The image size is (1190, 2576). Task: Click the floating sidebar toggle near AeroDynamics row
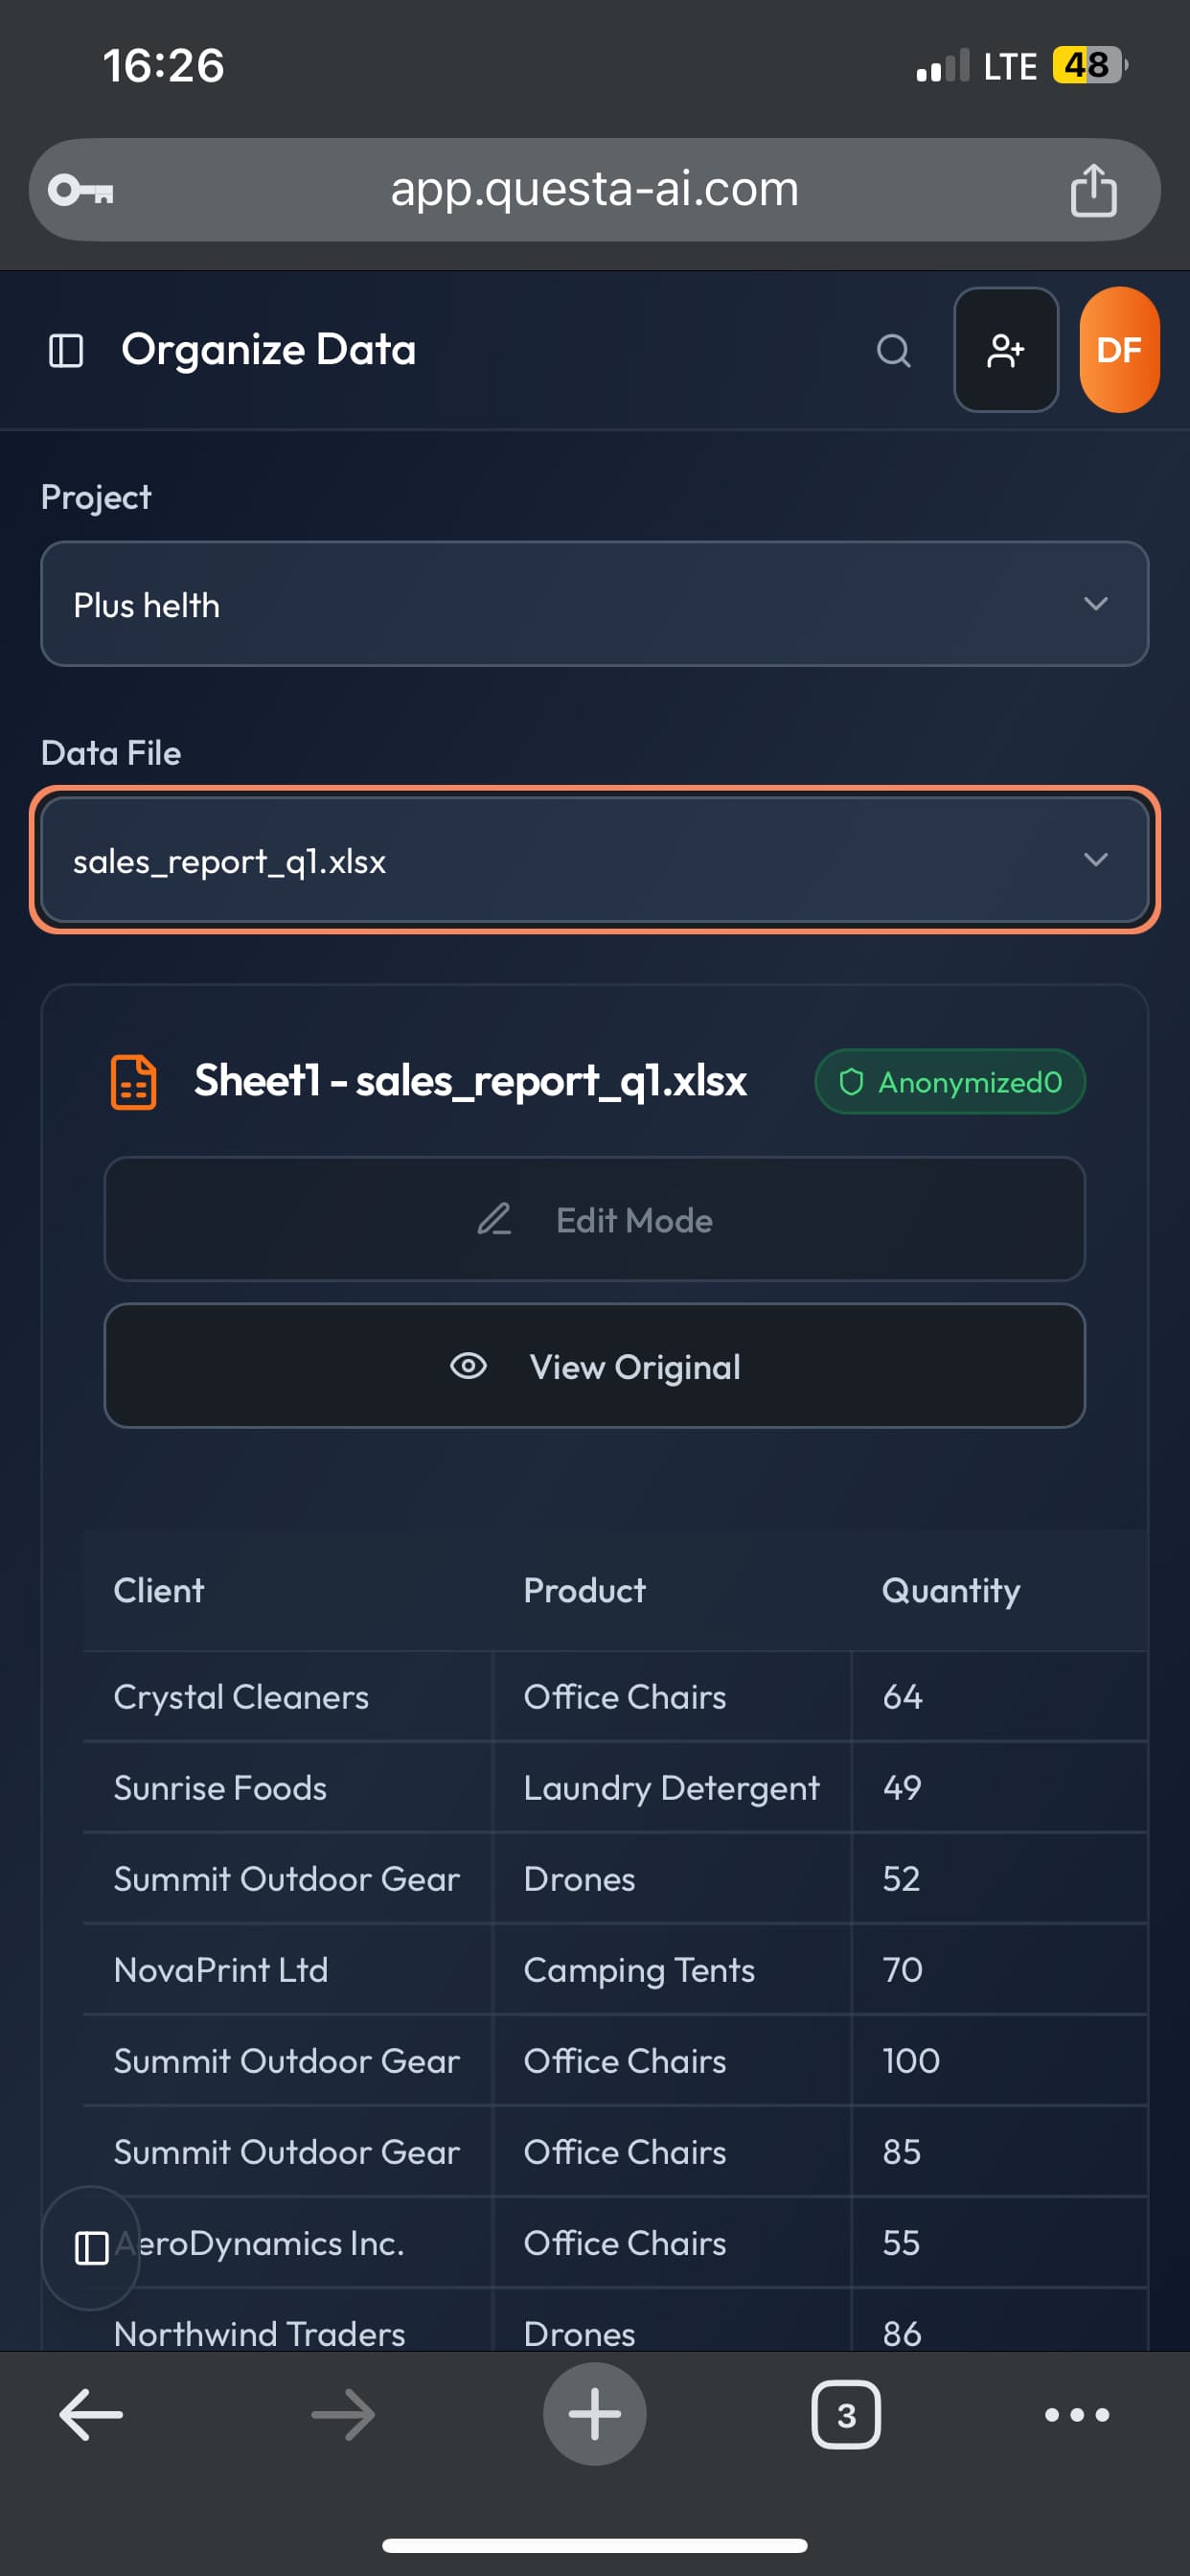(x=91, y=2248)
